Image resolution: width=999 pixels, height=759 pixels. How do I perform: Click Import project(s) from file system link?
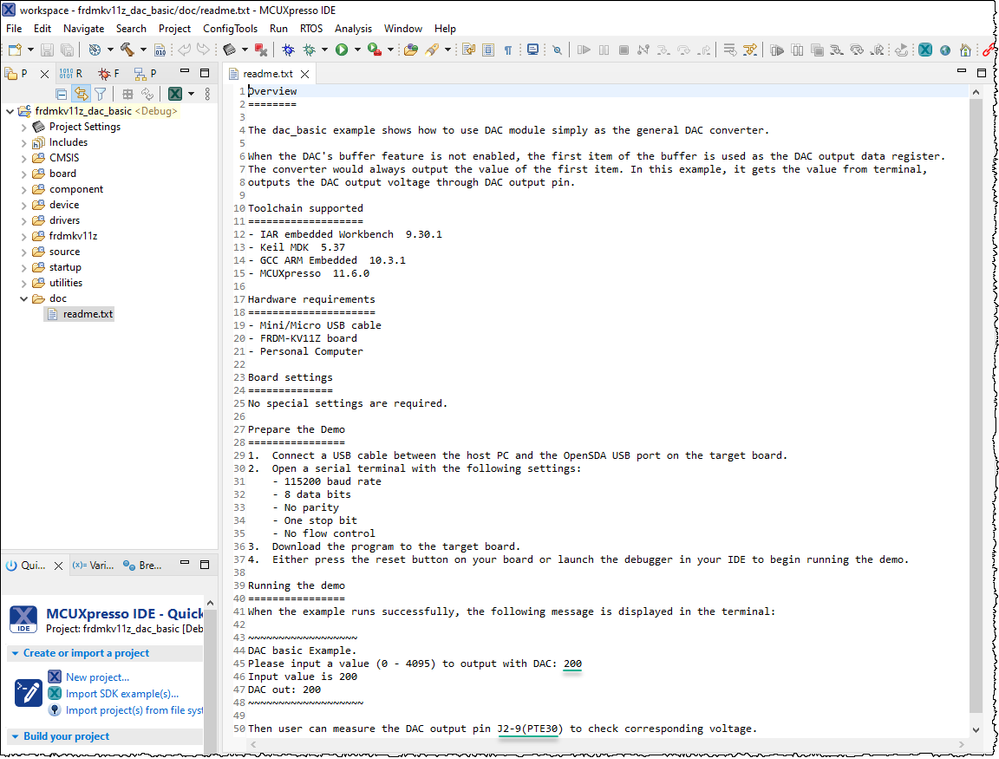(x=134, y=711)
